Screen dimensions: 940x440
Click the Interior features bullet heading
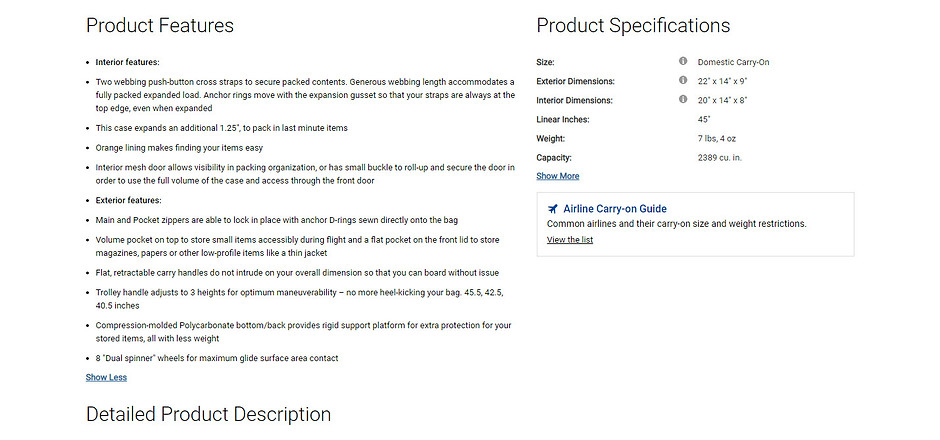[128, 62]
